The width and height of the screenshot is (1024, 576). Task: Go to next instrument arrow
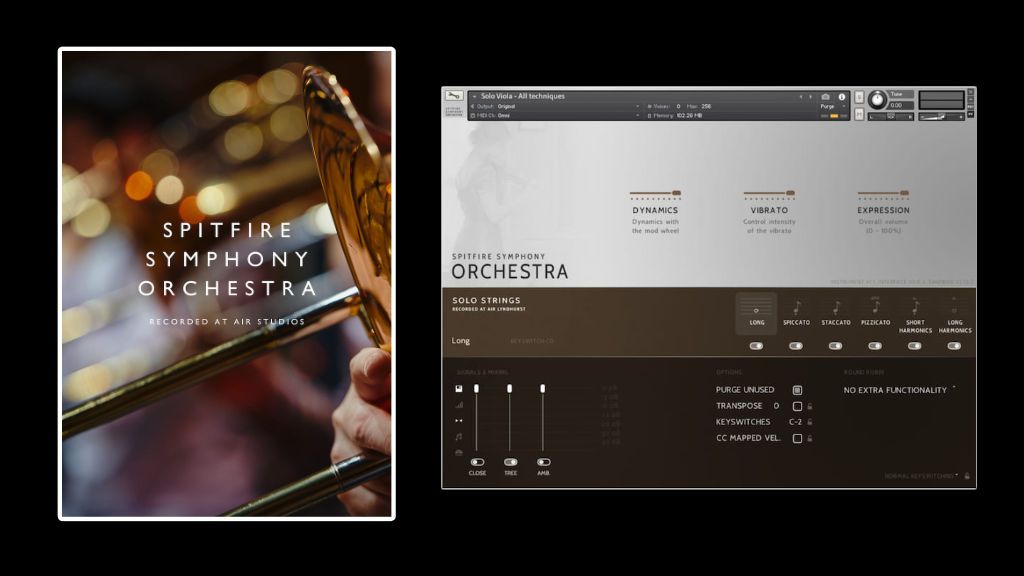pyautogui.click(x=810, y=97)
